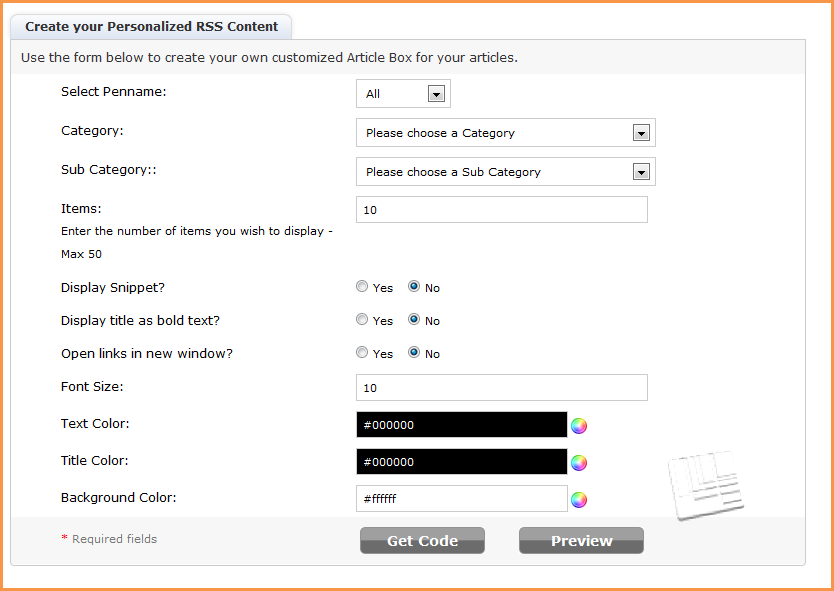834x591 pixels.
Task: Click the Get Code button
Action: click(x=422, y=541)
